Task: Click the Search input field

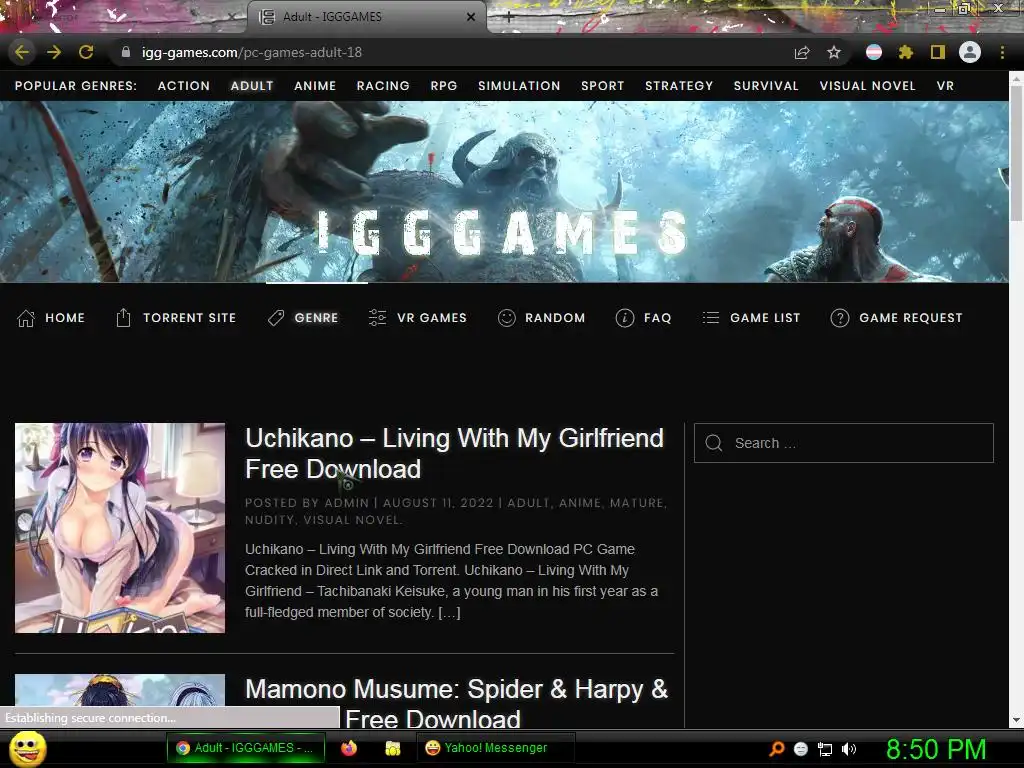Action: [x=844, y=443]
